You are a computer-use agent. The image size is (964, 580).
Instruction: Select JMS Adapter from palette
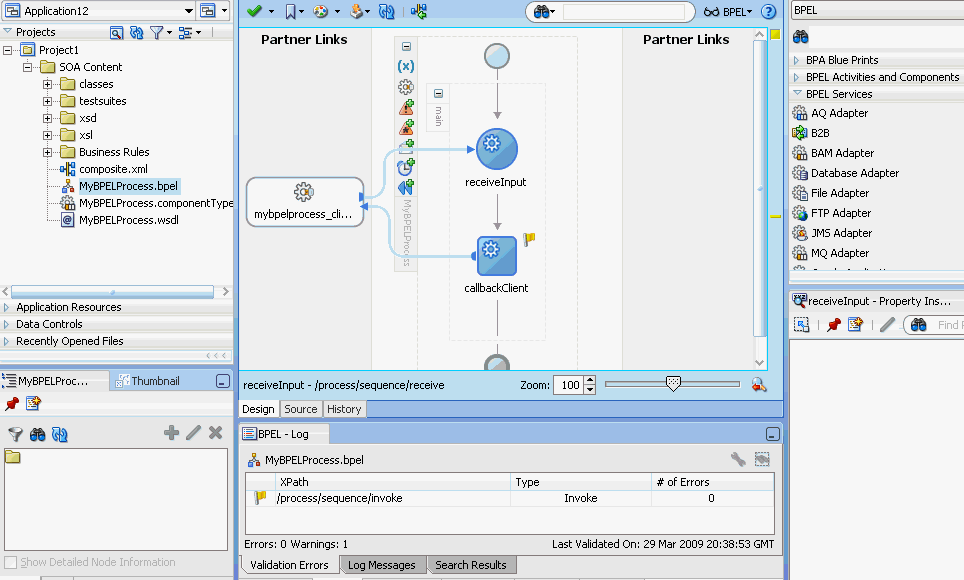coord(841,233)
